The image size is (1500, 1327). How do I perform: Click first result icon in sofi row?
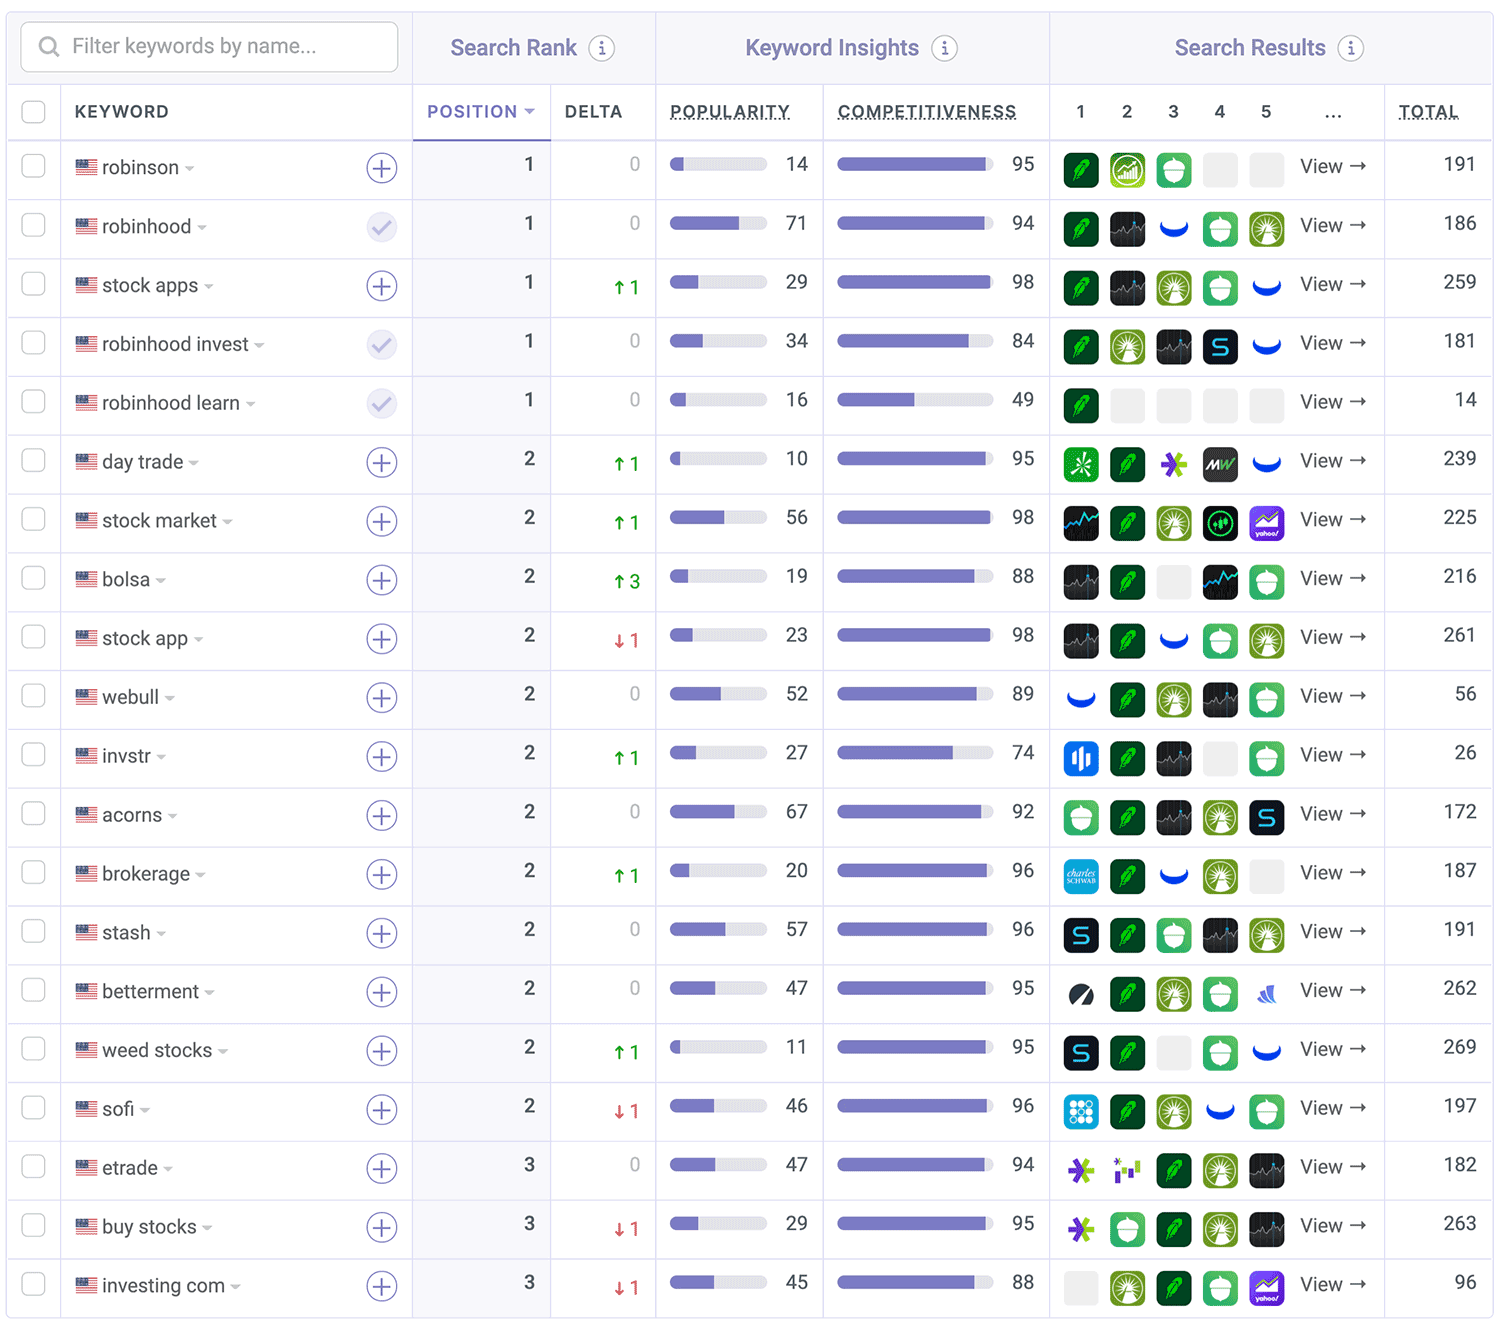click(x=1081, y=1111)
